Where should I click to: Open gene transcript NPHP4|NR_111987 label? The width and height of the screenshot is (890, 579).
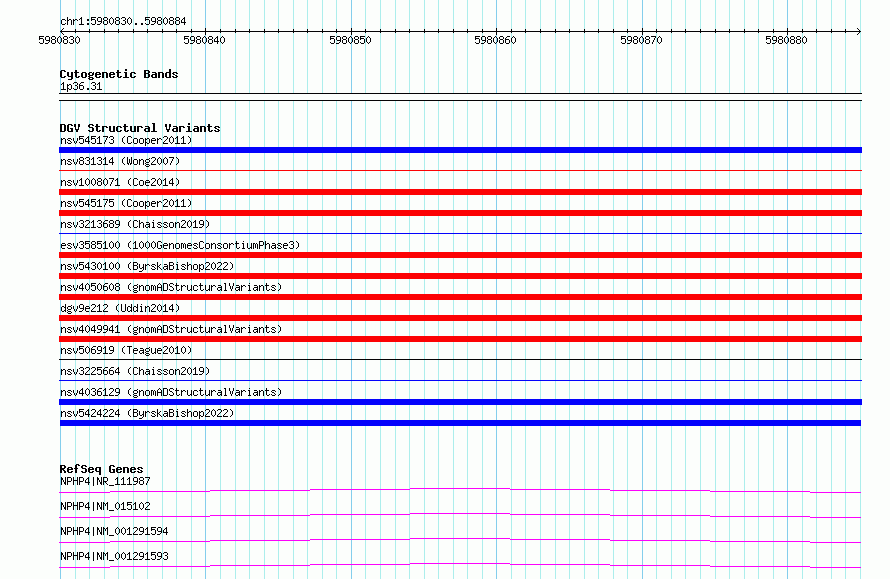[x=105, y=481]
